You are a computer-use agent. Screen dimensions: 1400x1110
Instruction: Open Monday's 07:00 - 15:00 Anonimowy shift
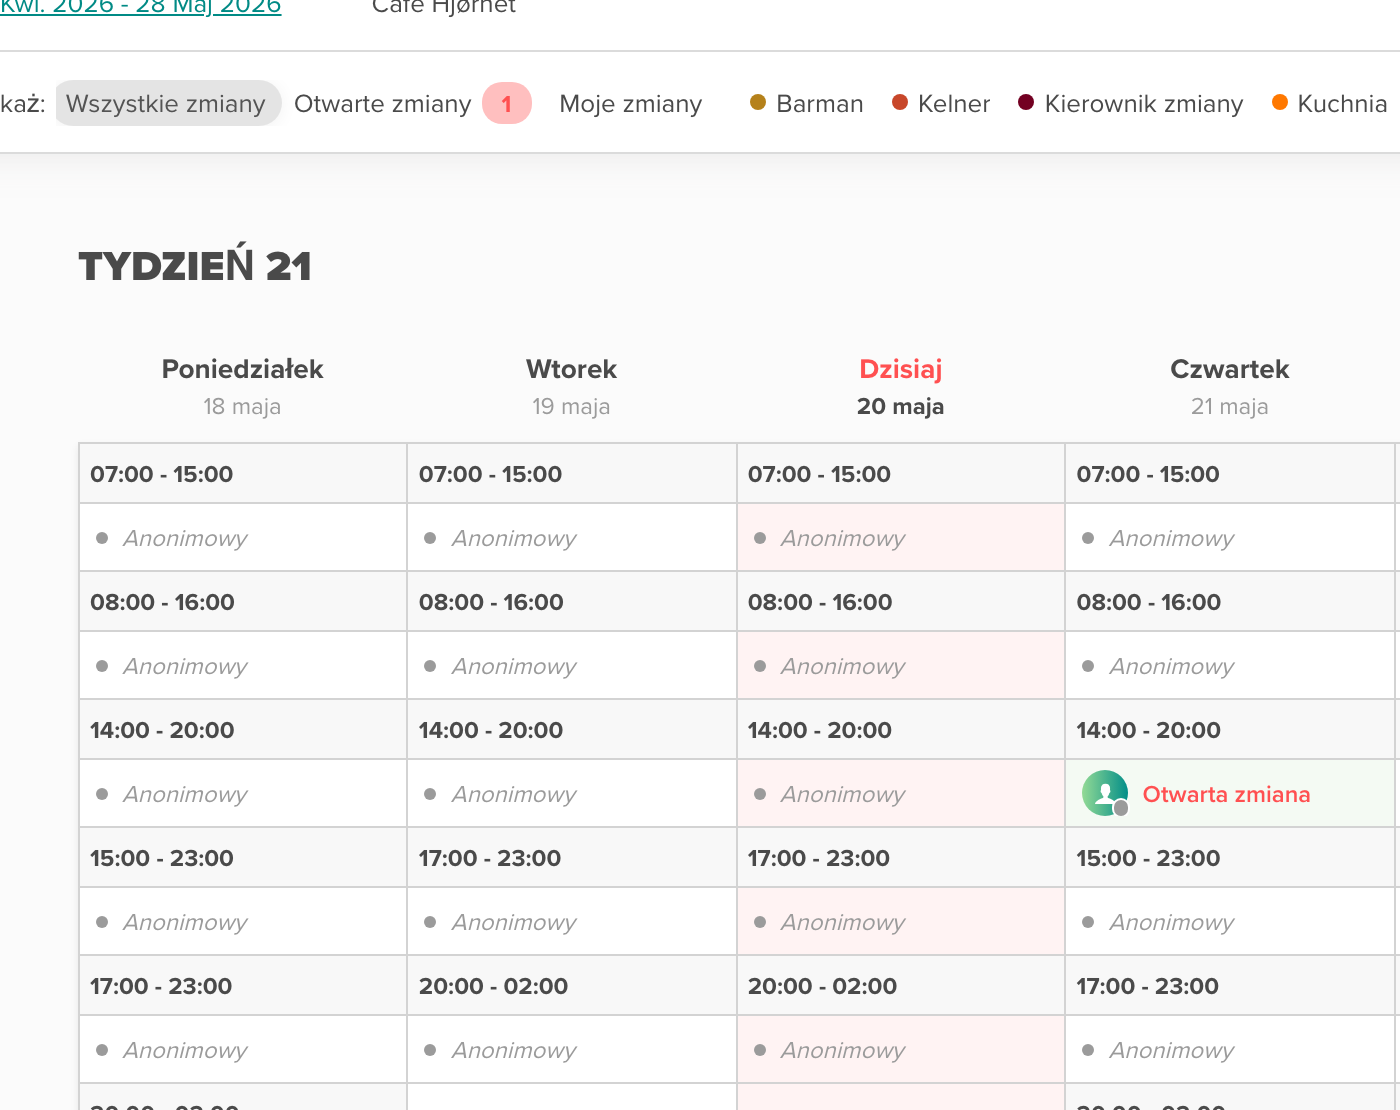click(243, 538)
